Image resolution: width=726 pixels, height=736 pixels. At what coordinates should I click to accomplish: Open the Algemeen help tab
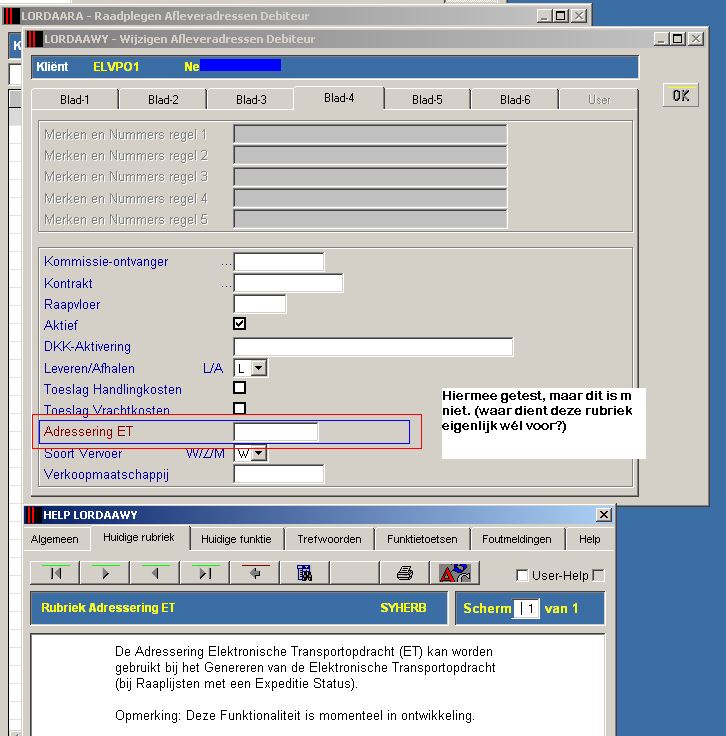54,539
